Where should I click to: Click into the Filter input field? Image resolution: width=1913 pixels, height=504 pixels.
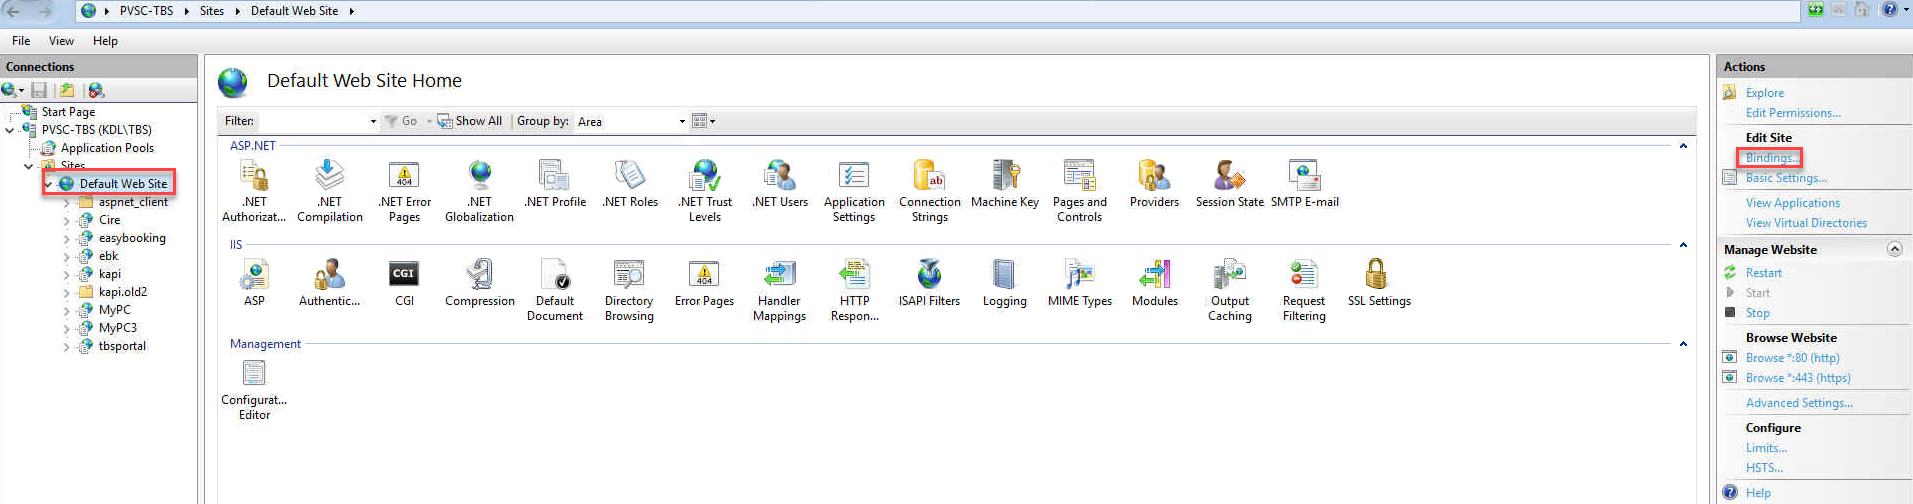click(x=313, y=121)
